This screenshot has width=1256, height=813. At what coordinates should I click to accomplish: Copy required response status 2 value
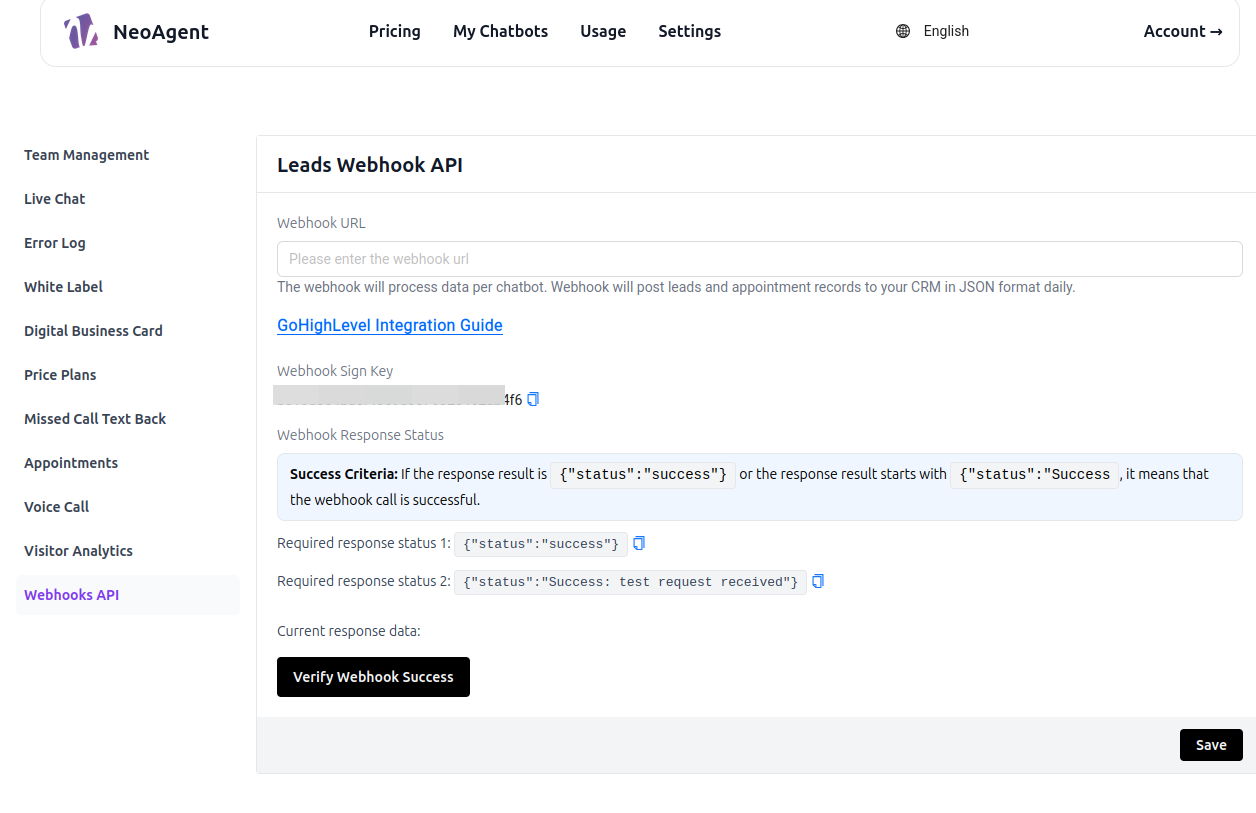(817, 581)
